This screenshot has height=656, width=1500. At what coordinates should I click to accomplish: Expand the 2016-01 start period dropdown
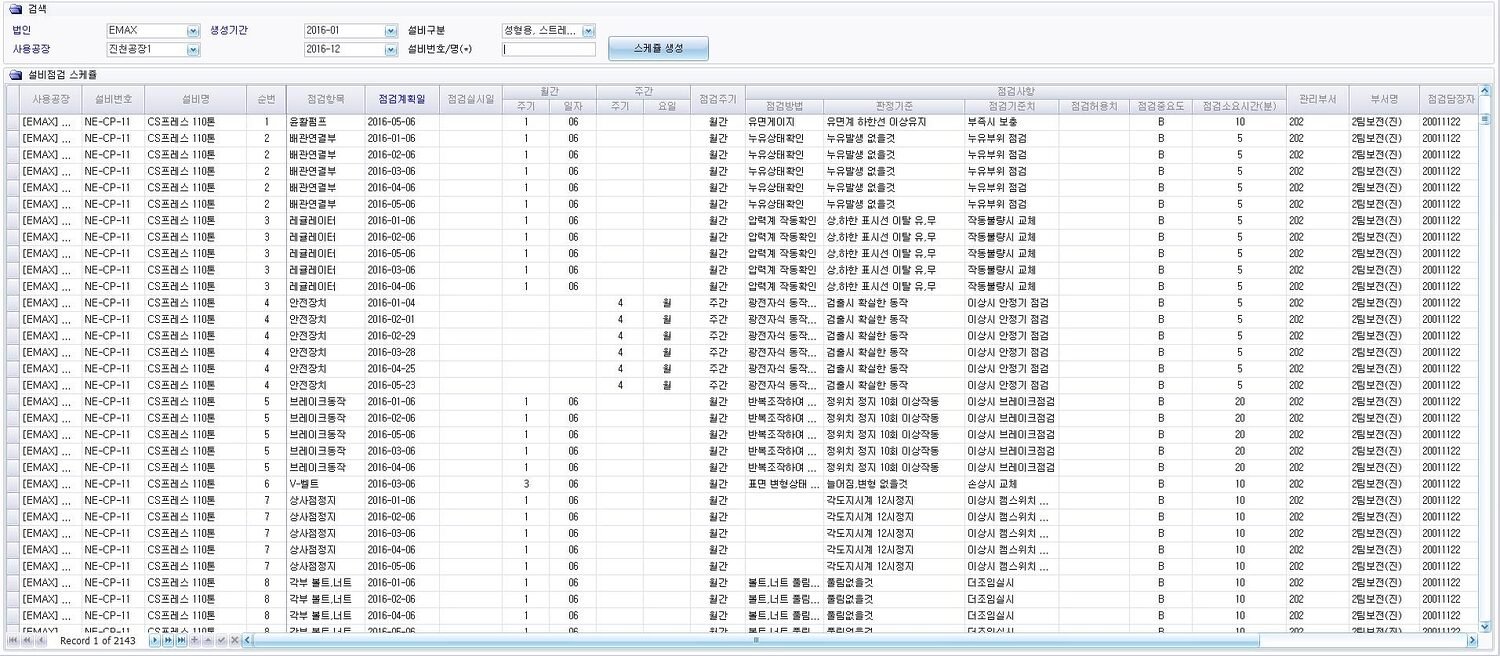[391, 31]
